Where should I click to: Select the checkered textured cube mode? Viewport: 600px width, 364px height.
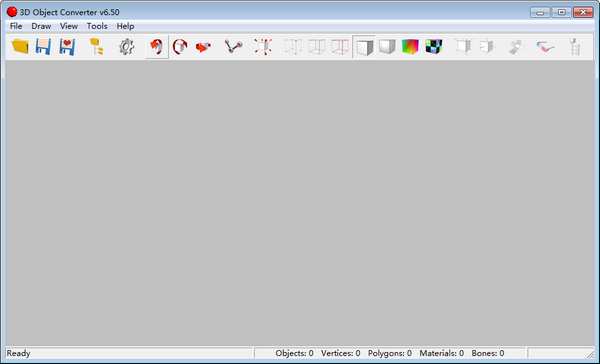pyautogui.click(x=434, y=47)
